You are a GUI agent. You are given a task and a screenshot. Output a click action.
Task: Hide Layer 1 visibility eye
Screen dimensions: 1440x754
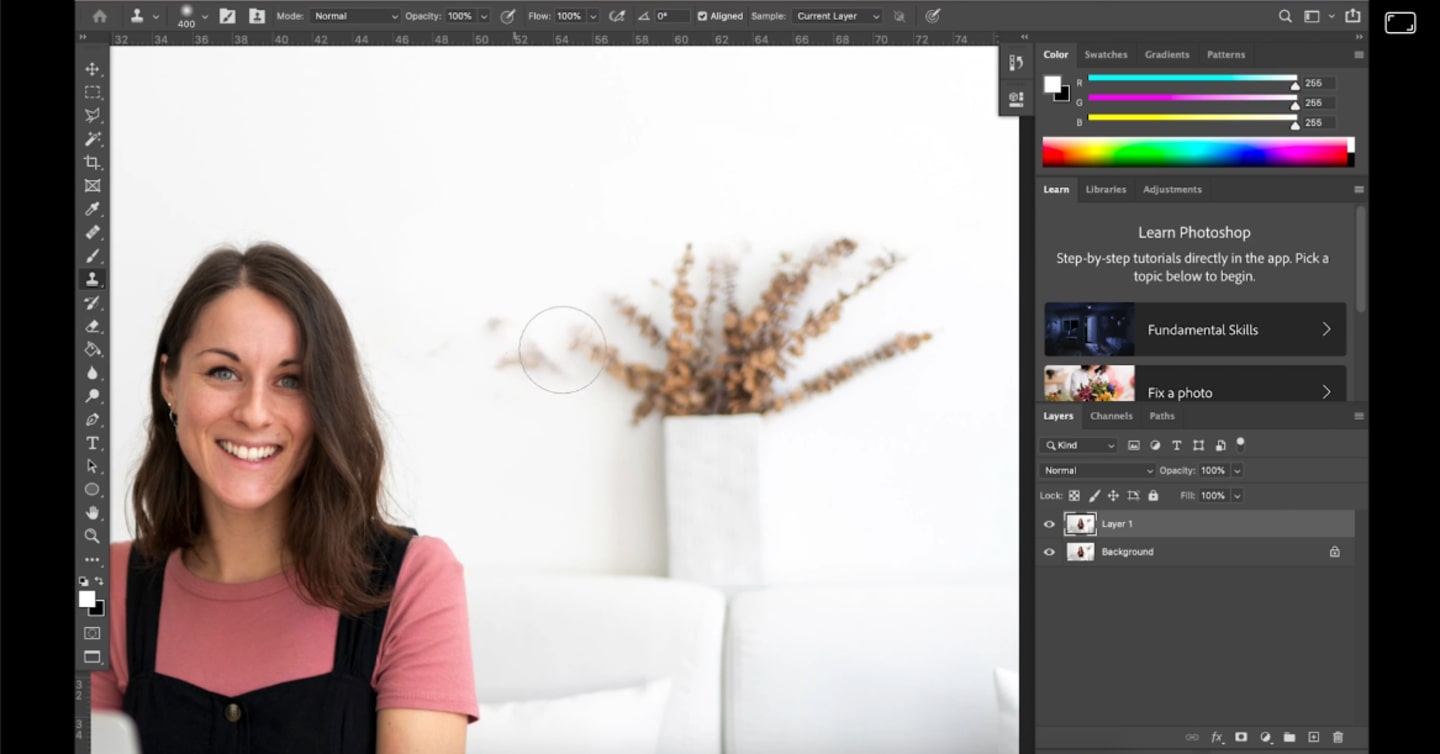pyautogui.click(x=1049, y=524)
